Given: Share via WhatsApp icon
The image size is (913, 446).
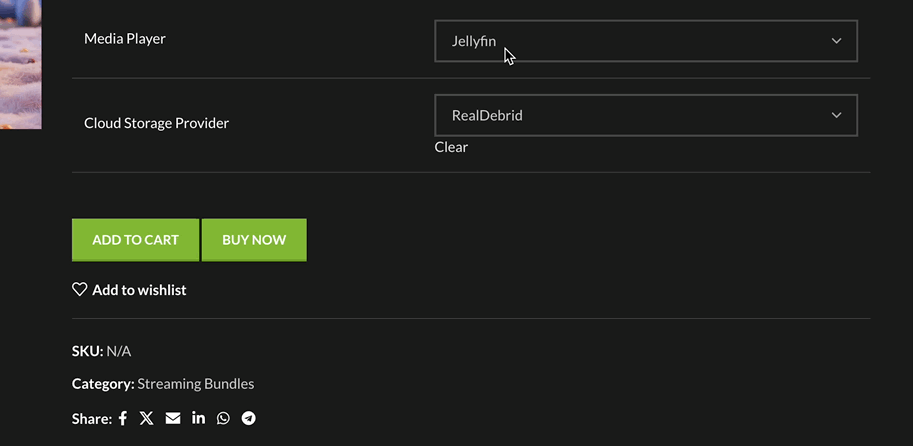Looking at the screenshot, I should coord(223,418).
